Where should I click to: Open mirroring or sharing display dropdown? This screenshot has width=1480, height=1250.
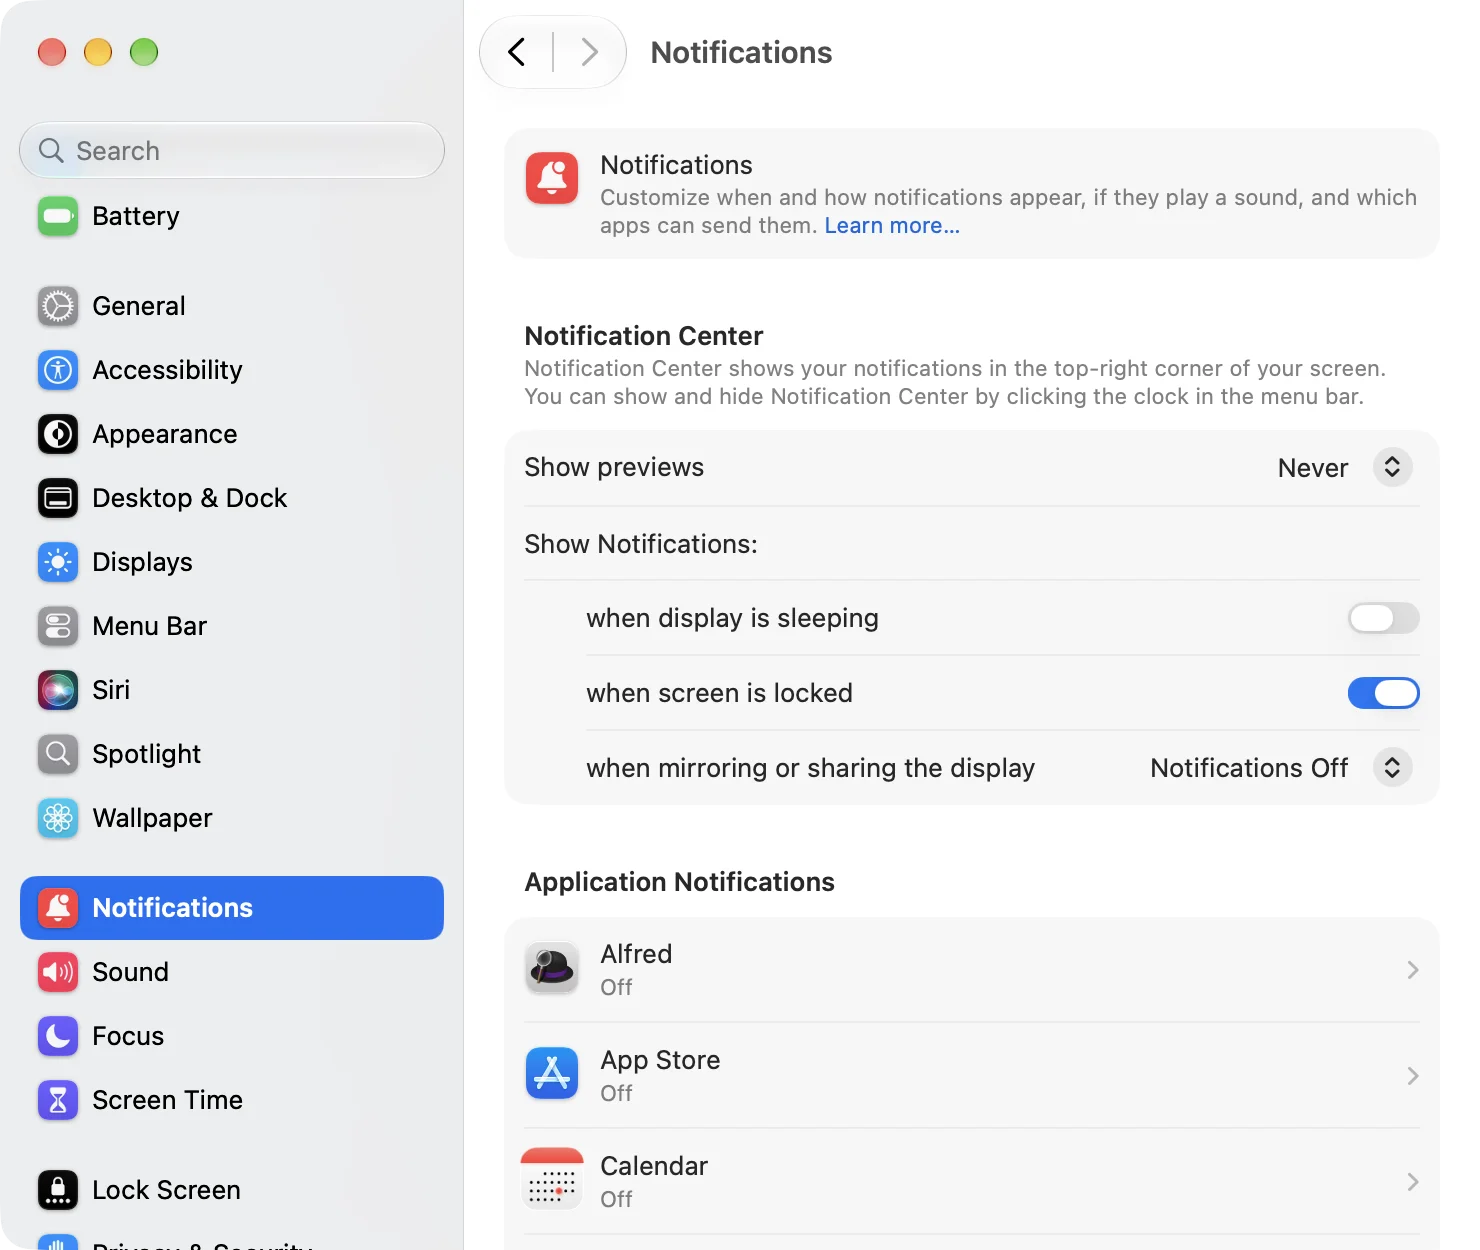1392,768
